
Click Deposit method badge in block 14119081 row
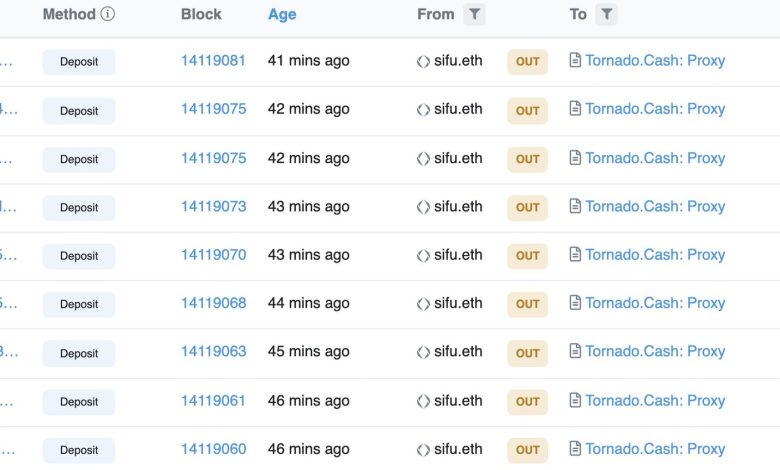[x=79, y=62]
